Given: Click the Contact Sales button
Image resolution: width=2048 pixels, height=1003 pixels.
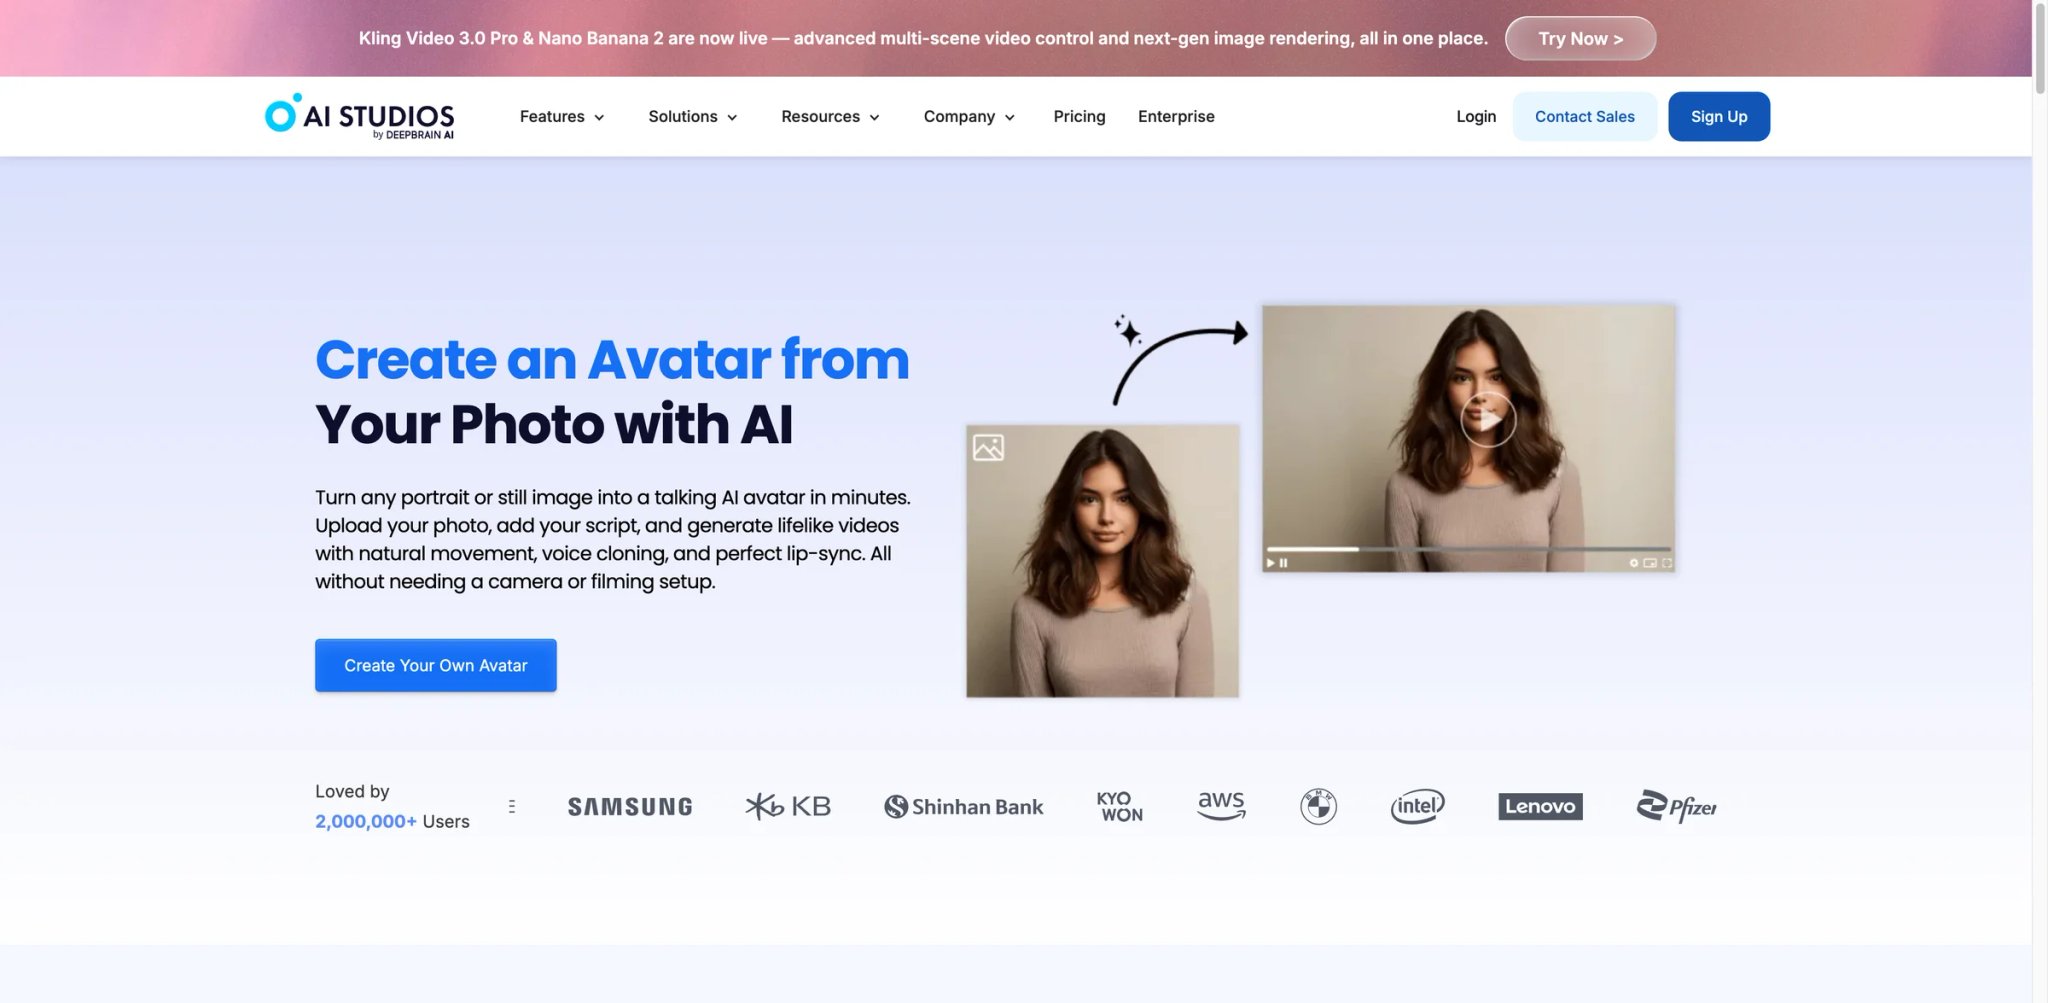Looking at the screenshot, I should (x=1585, y=117).
